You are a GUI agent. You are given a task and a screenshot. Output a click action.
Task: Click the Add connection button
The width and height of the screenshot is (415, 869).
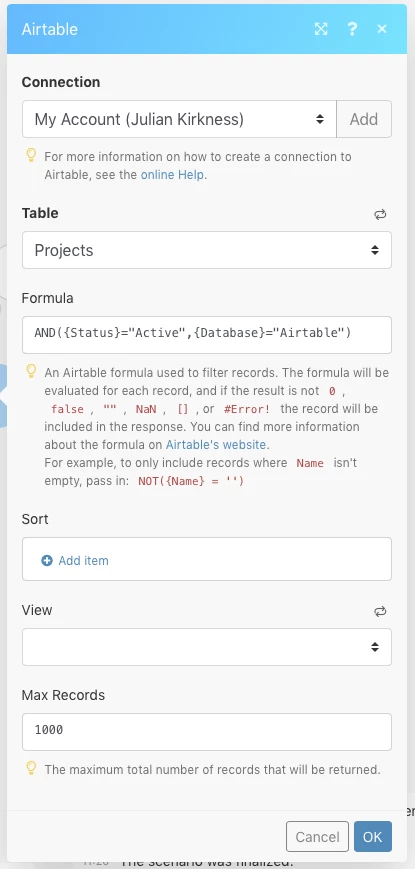[x=364, y=119]
